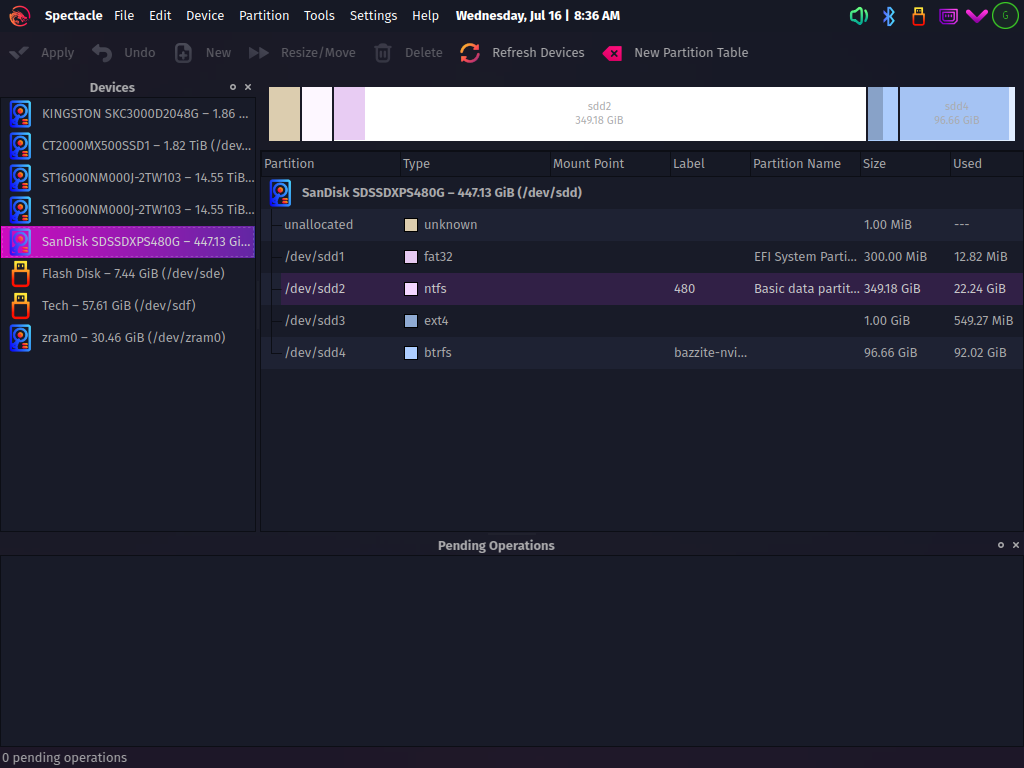Click the Refresh Devices button label
This screenshot has height=768, width=1024.
click(x=538, y=53)
